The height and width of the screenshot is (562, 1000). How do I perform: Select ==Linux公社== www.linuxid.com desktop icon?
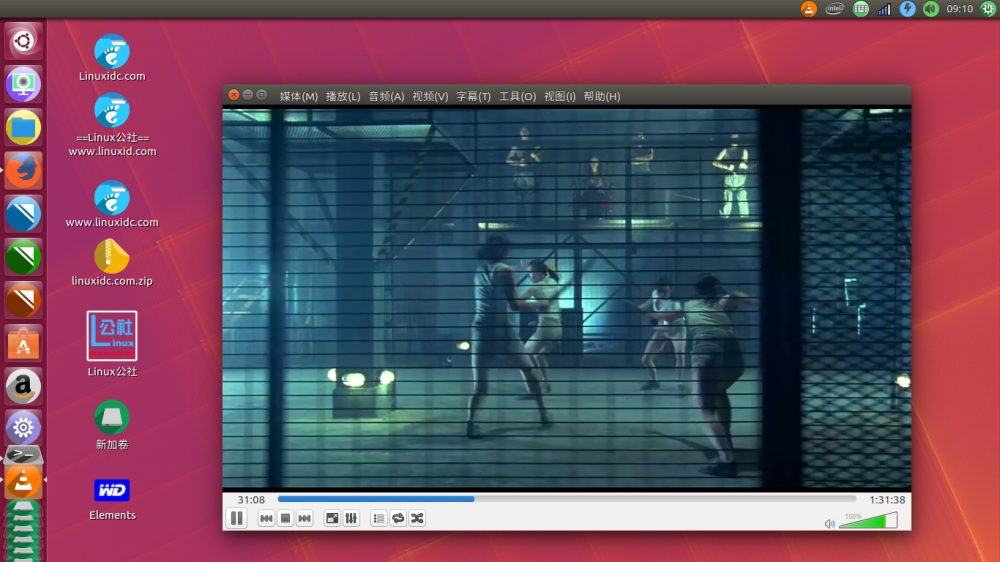point(112,125)
